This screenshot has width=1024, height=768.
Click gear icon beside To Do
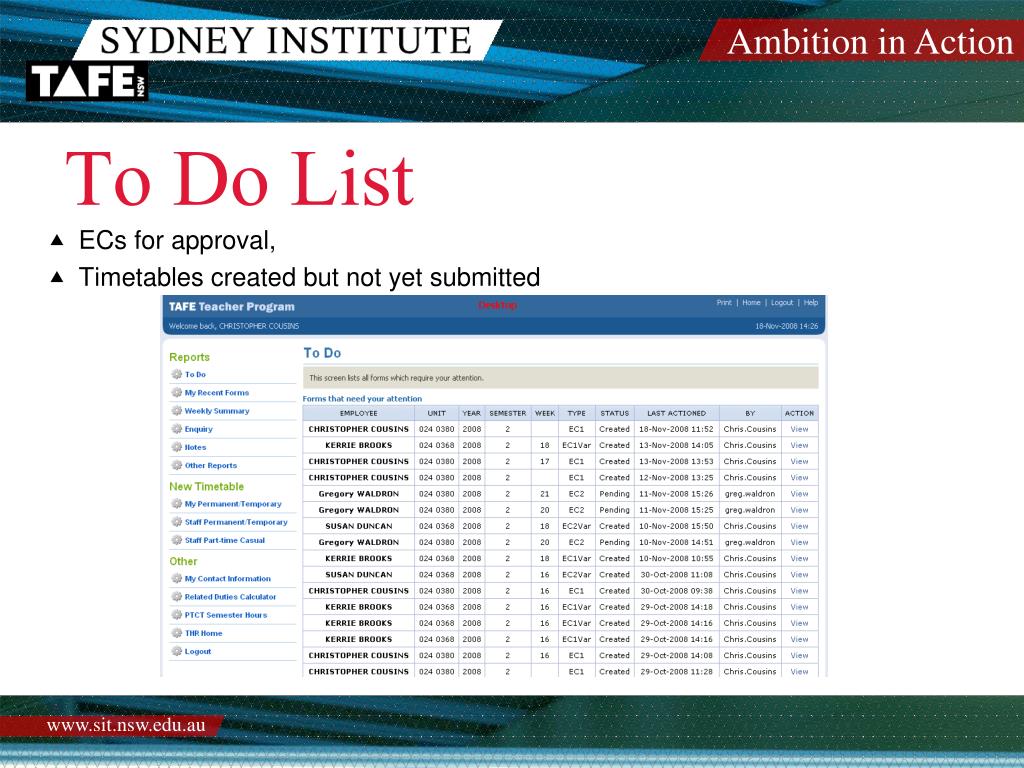tap(176, 374)
